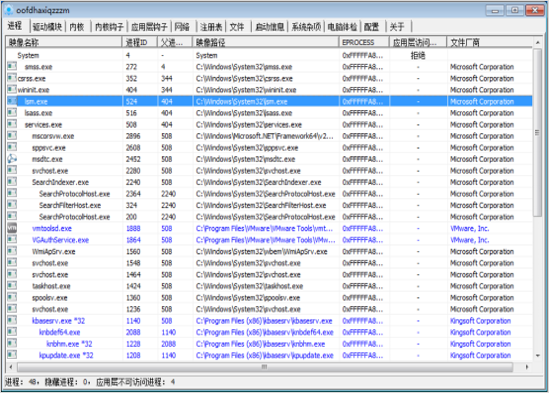Image resolution: width=549 pixels, height=393 pixels.
Task: Switch to the 驱动模块 tab
Action: click(47, 27)
